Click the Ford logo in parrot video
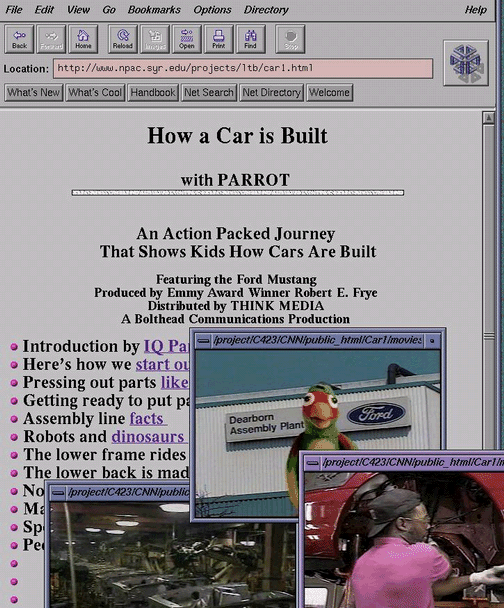This screenshot has width=504, height=608. point(376,415)
